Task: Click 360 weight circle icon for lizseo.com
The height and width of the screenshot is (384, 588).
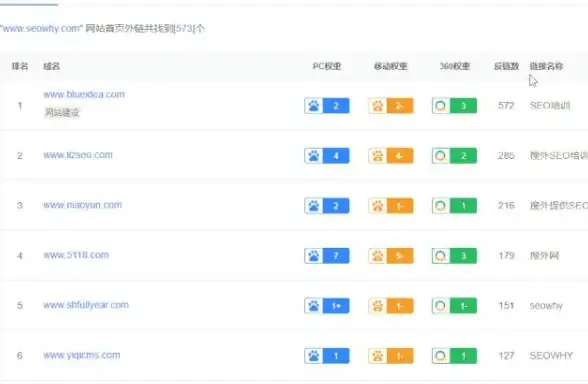Action: click(x=441, y=156)
